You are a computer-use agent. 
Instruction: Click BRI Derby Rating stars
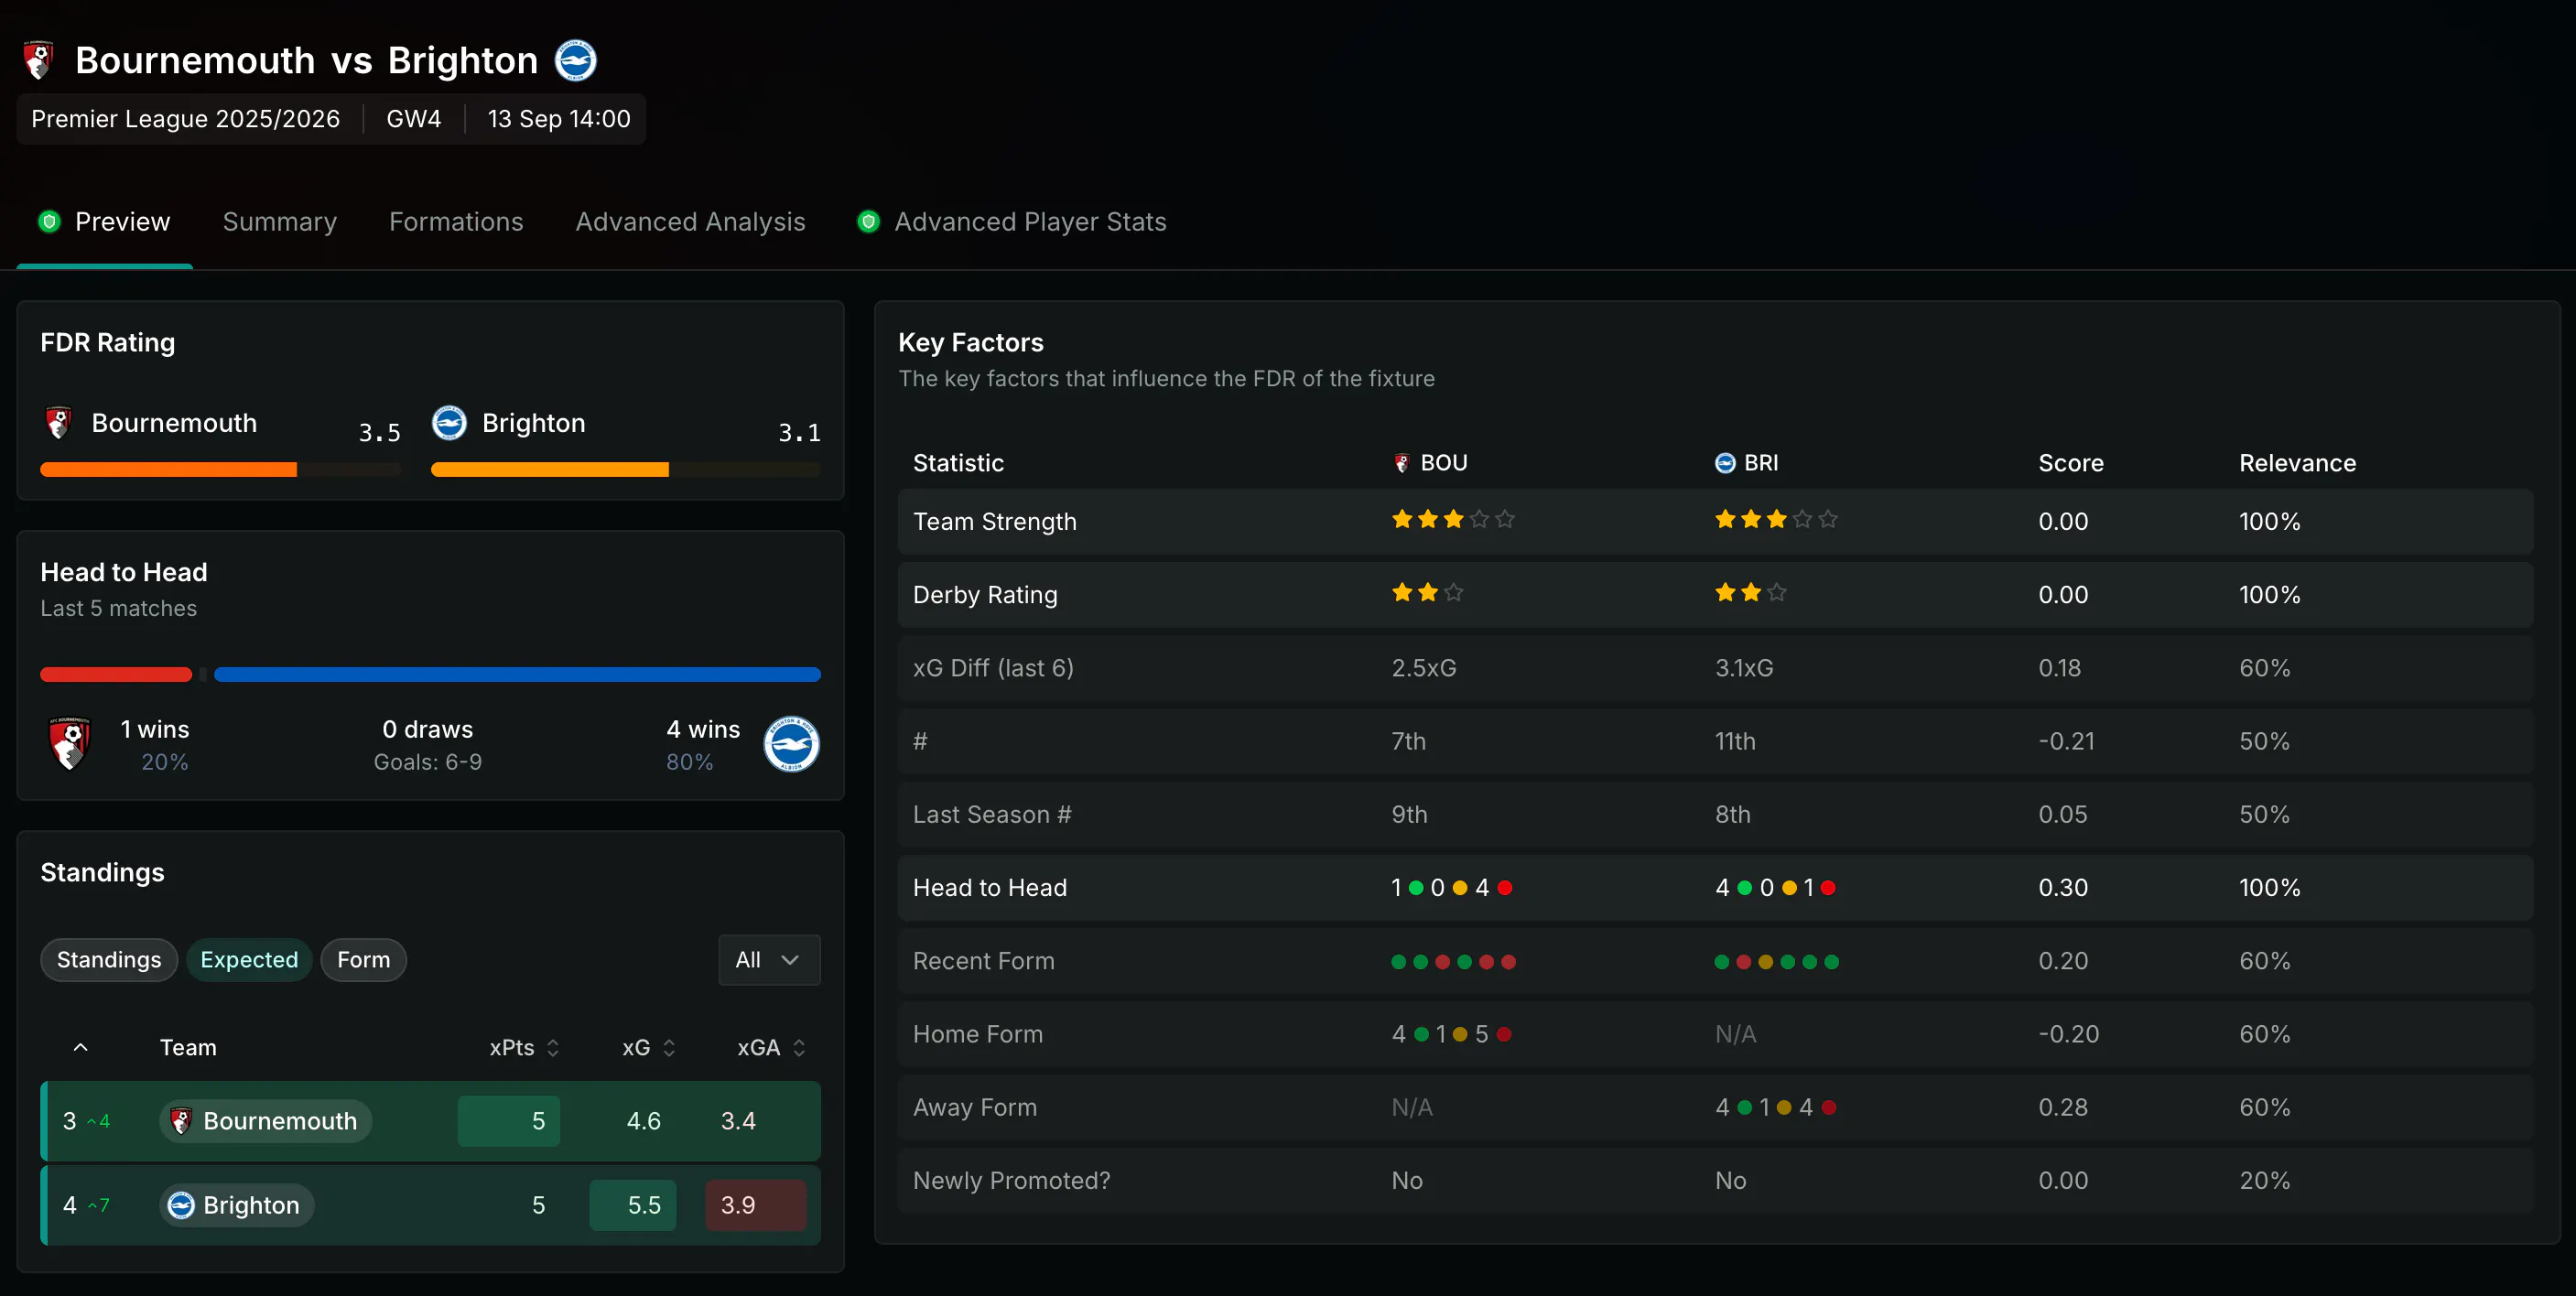(x=1750, y=592)
